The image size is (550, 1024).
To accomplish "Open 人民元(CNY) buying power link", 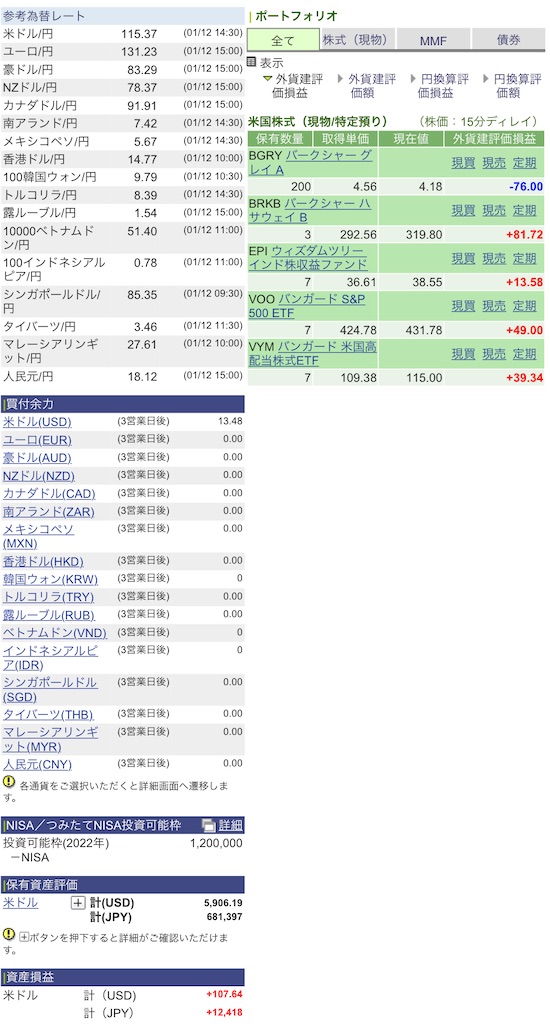I will pyautogui.click(x=37, y=764).
